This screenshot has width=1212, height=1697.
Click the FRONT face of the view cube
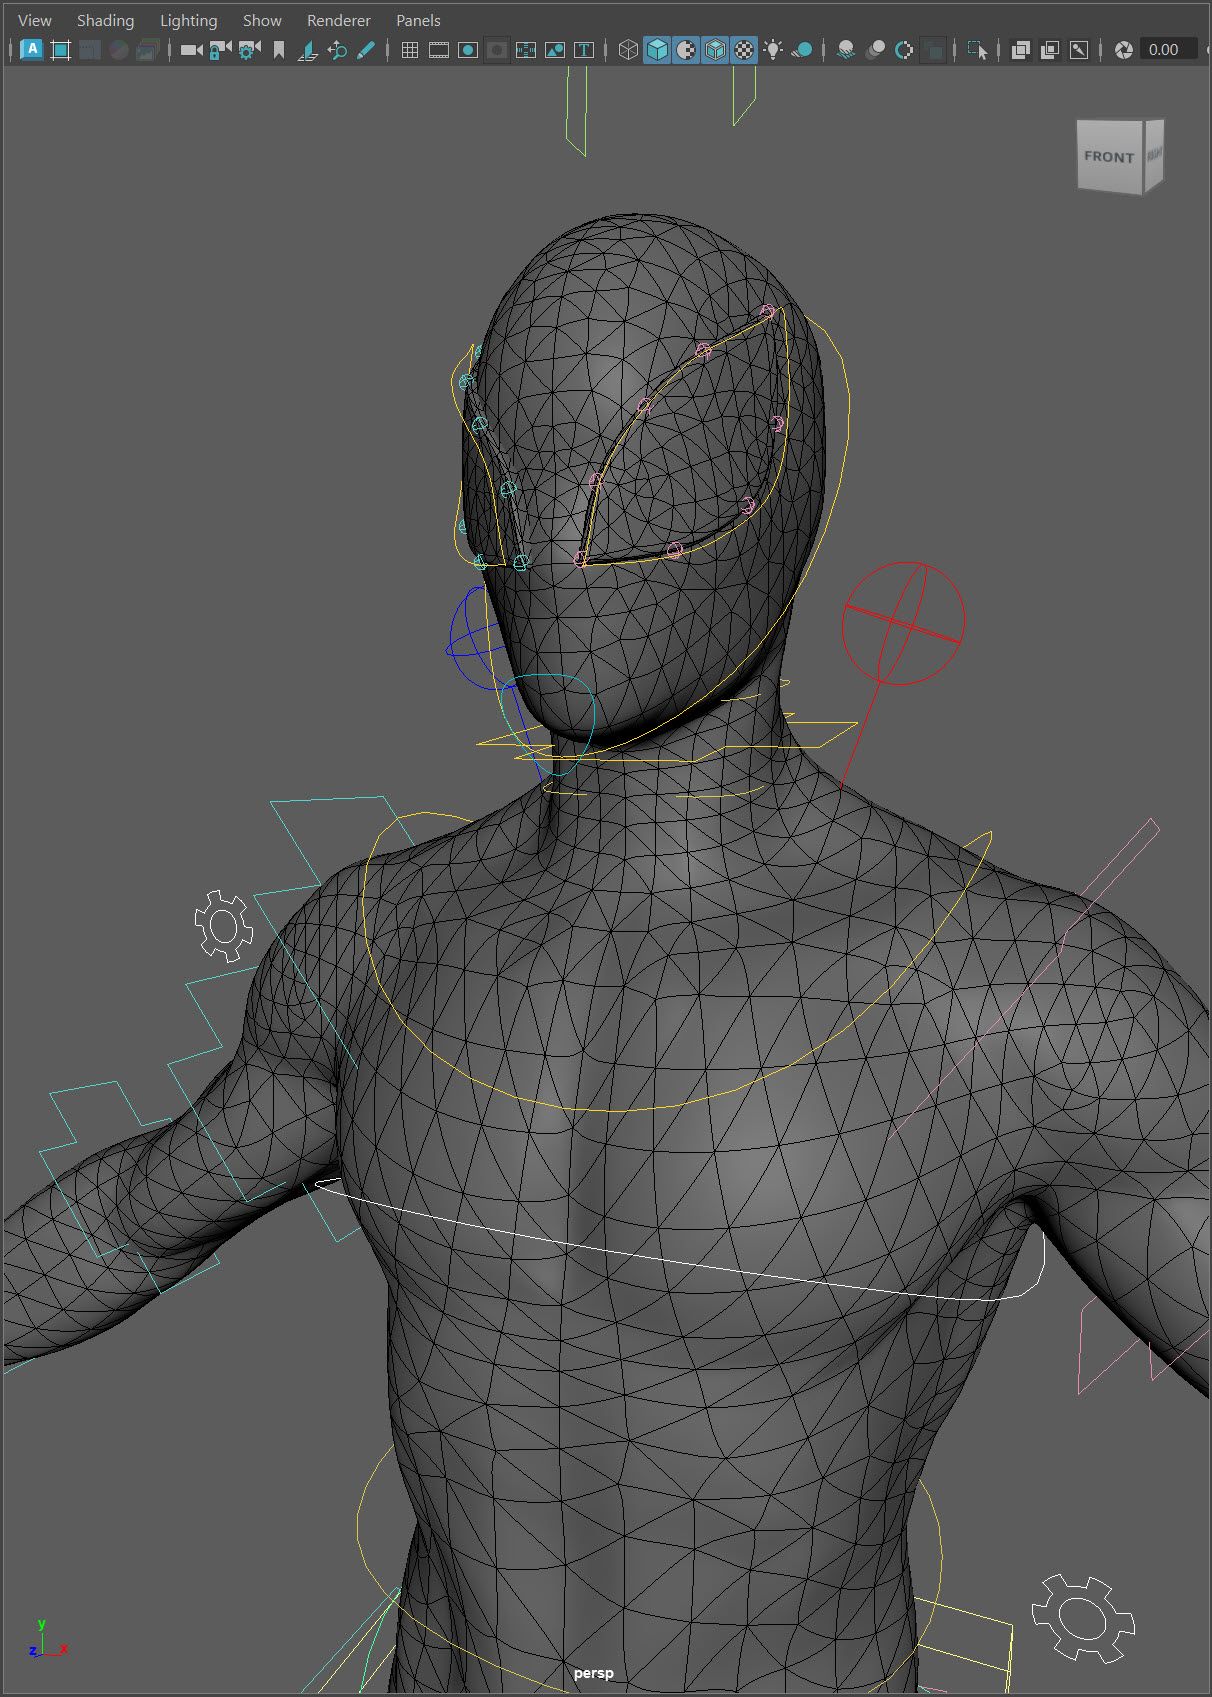point(1108,157)
